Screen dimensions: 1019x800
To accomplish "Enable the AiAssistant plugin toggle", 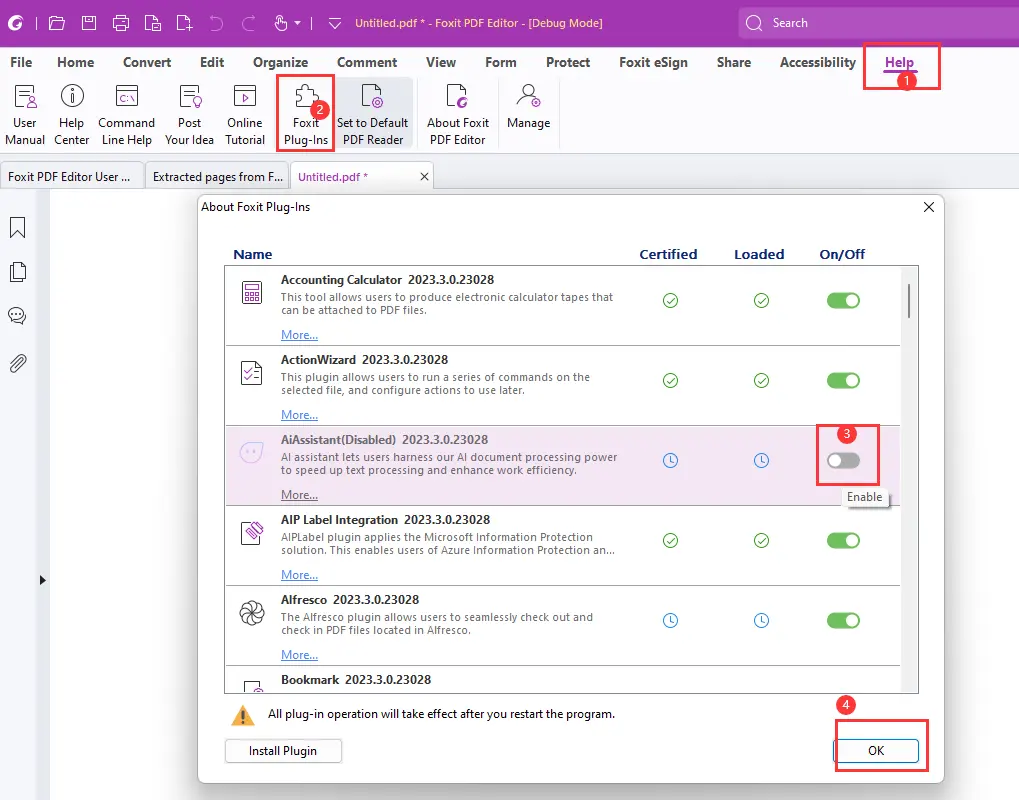I will coord(843,460).
